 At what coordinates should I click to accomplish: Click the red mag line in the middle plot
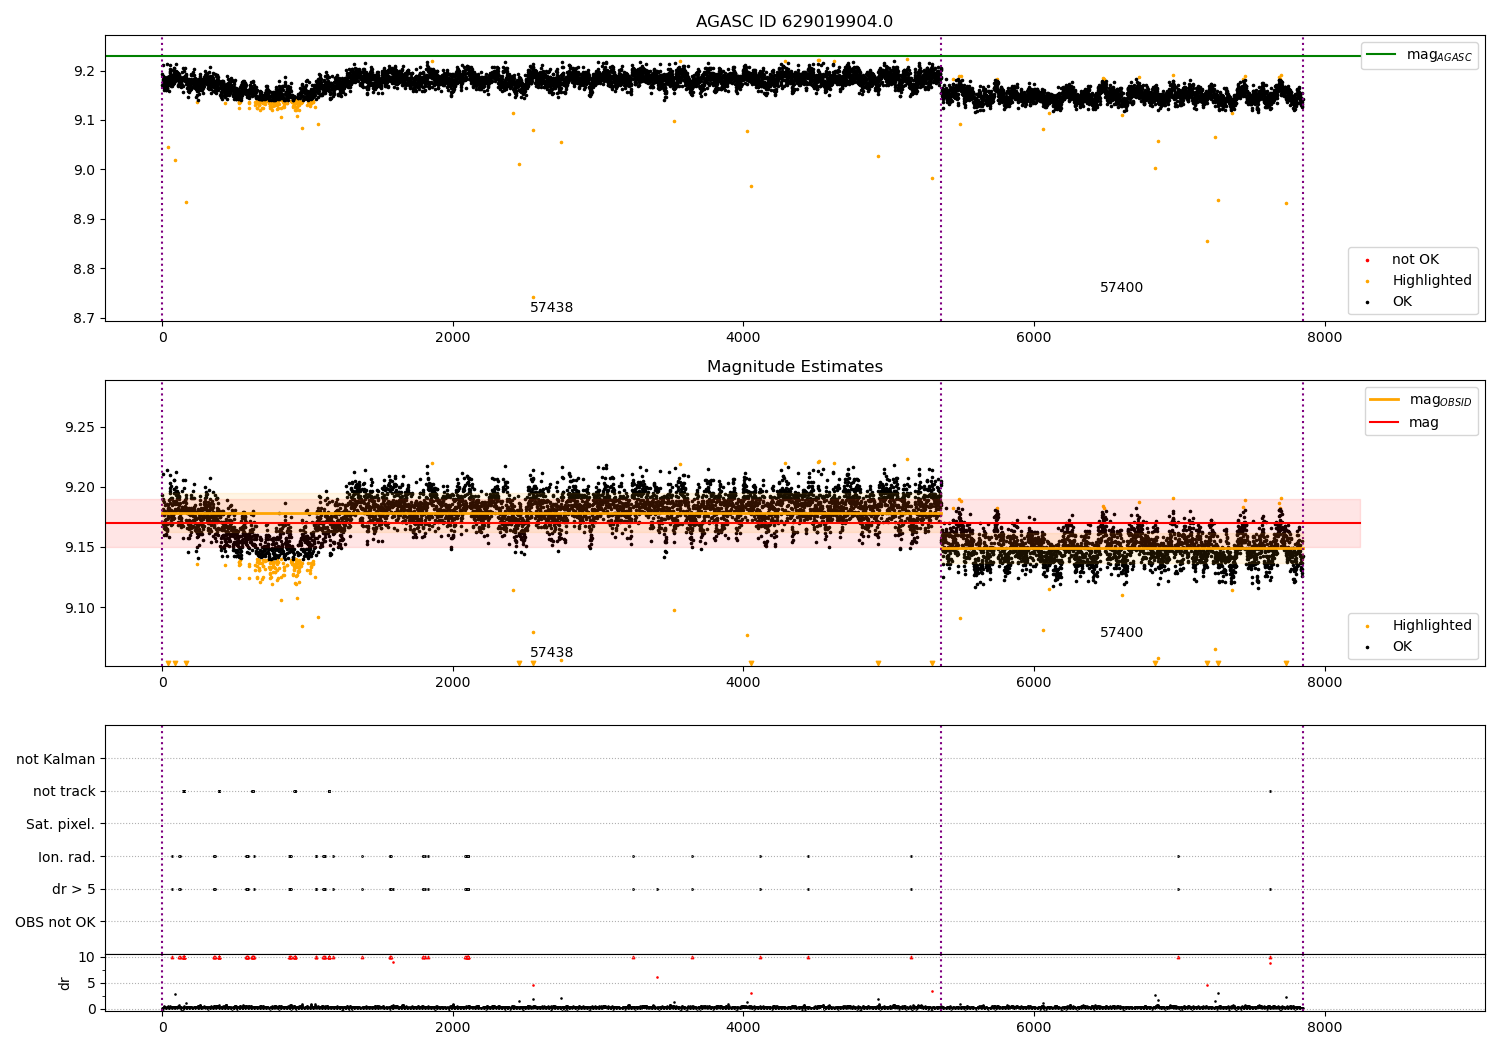(x=733, y=523)
